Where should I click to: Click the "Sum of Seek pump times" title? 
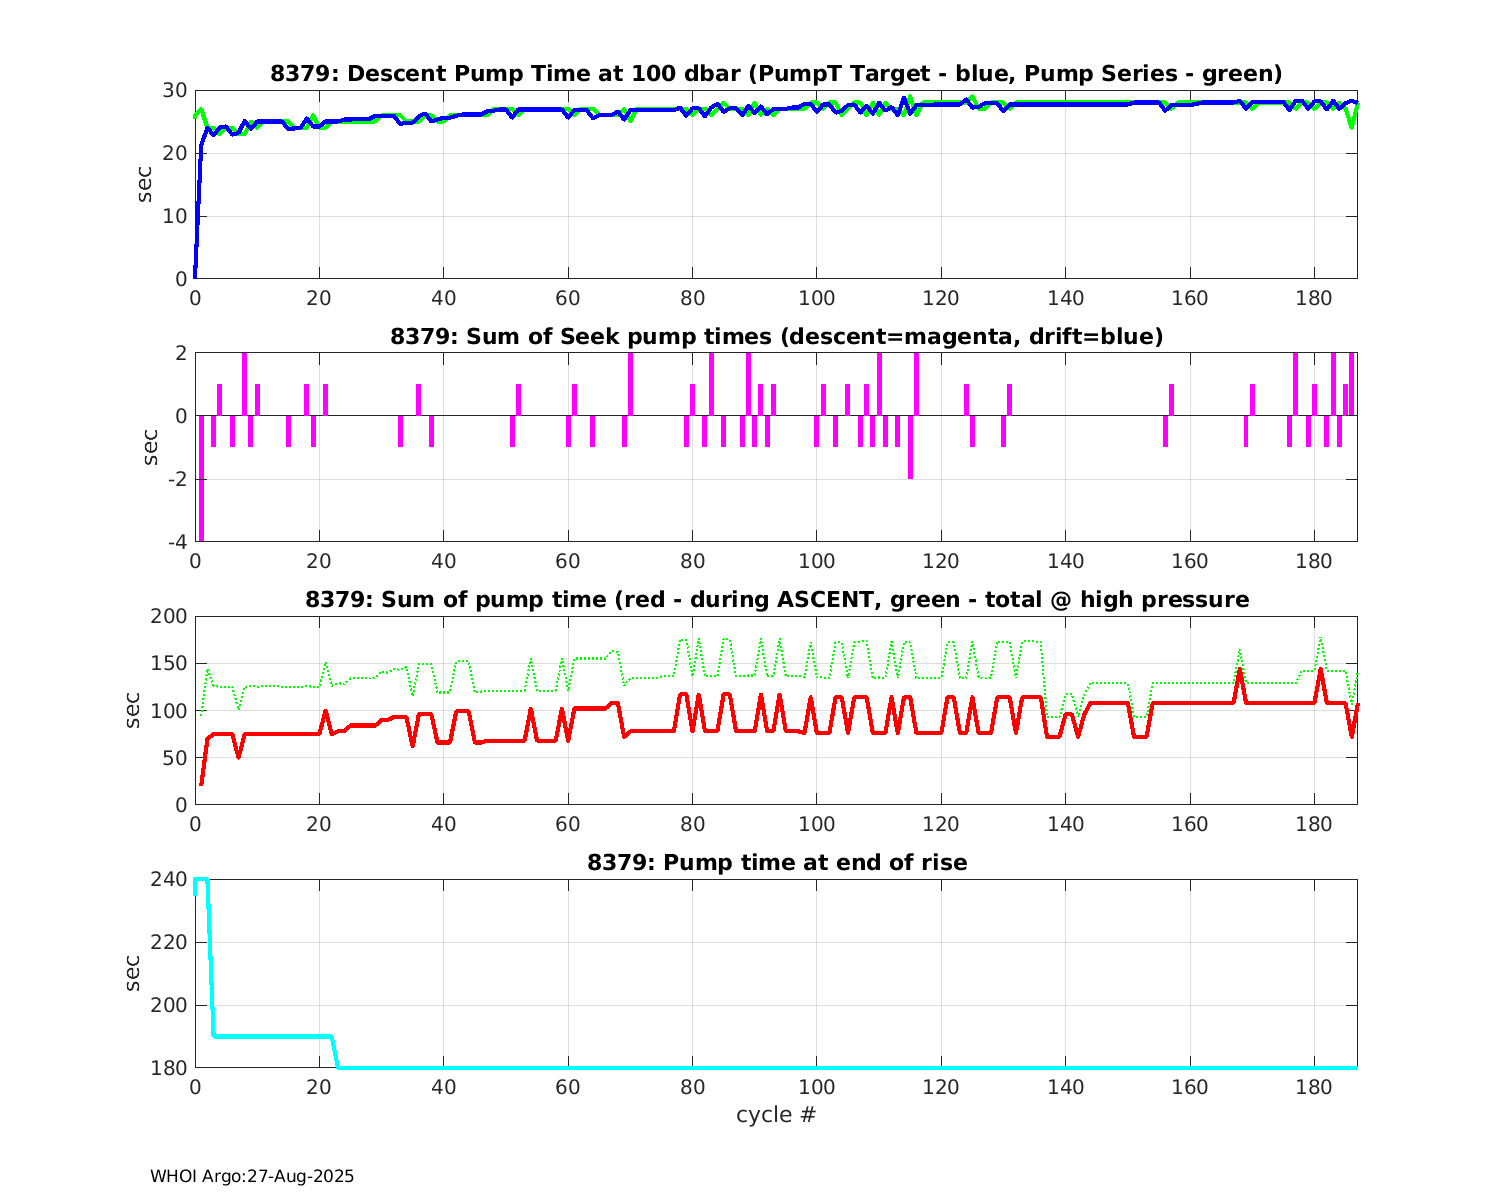tap(776, 337)
